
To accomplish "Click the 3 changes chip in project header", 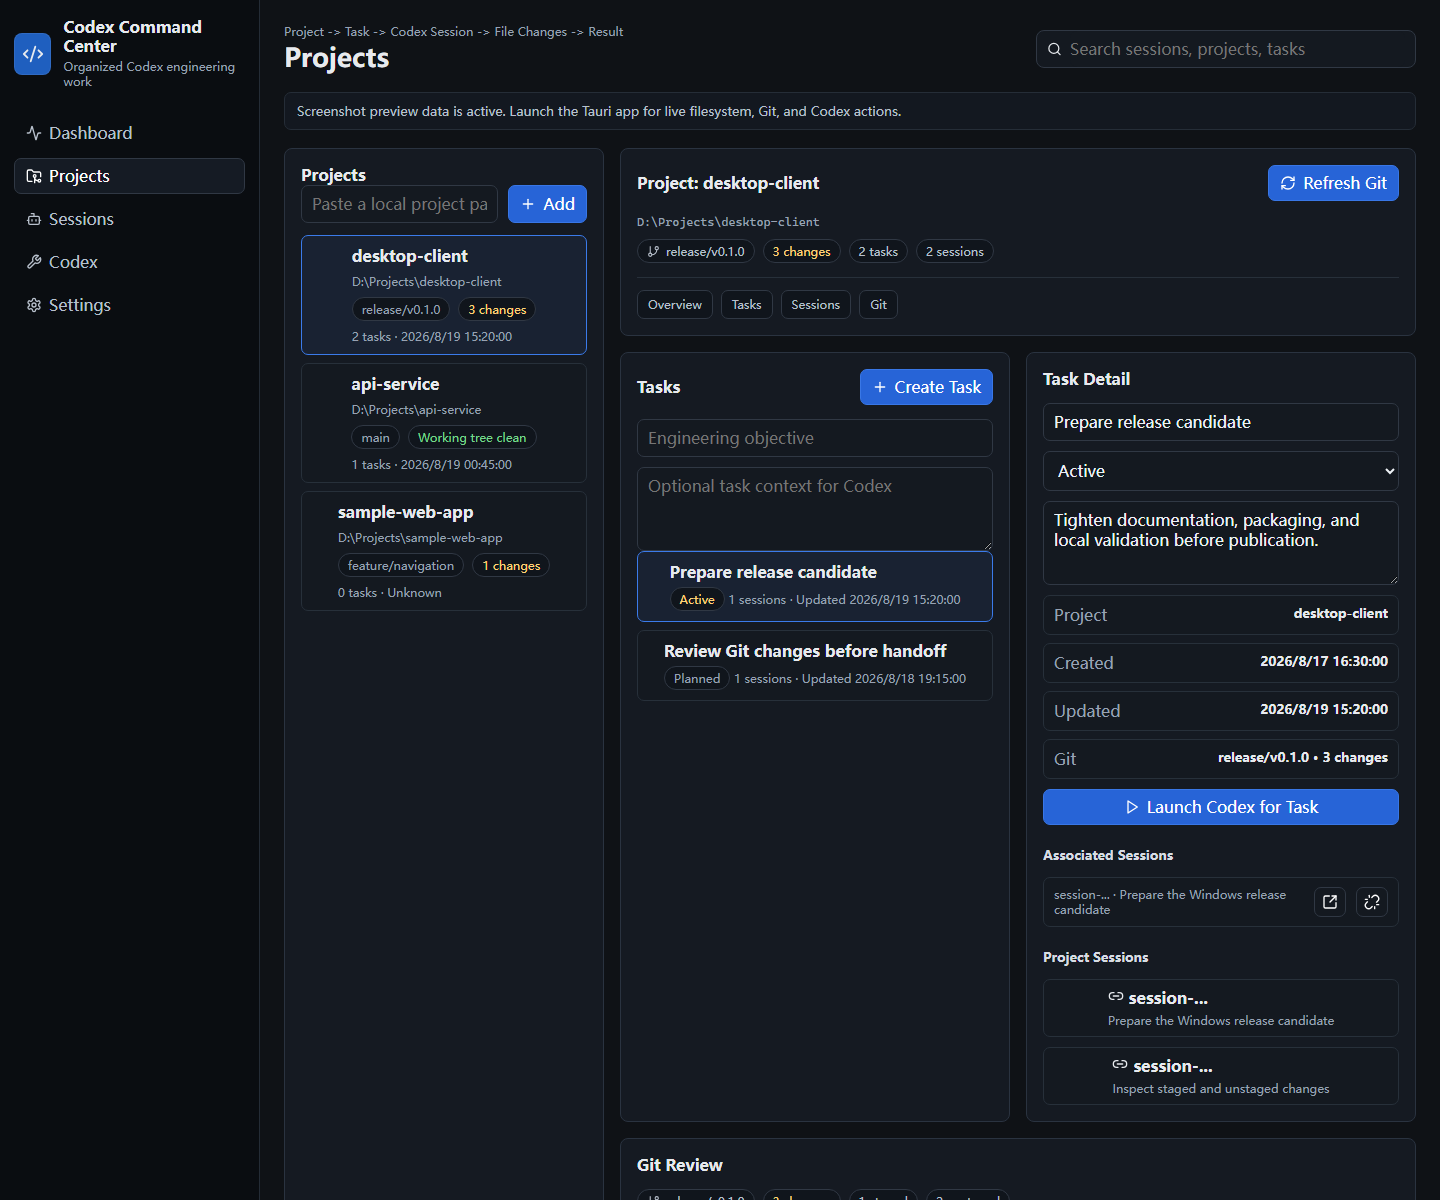I will 801,252.
